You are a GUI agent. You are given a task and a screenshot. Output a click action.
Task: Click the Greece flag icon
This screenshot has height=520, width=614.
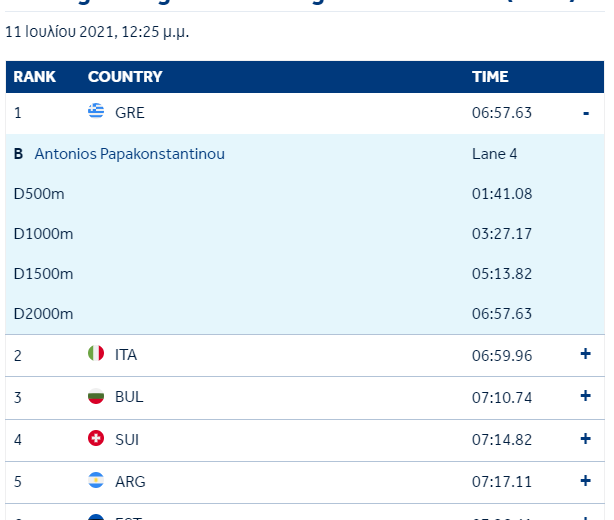click(96, 112)
